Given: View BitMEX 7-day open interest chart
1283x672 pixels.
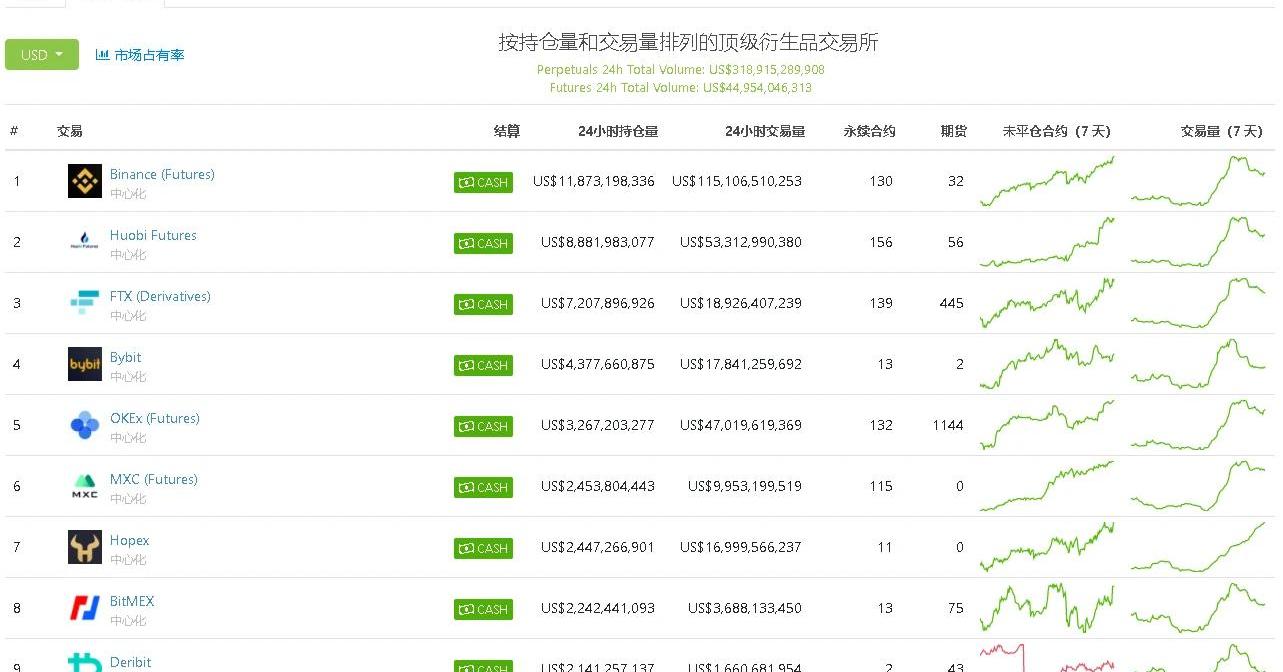Looking at the screenshot, I should 1047,608.
